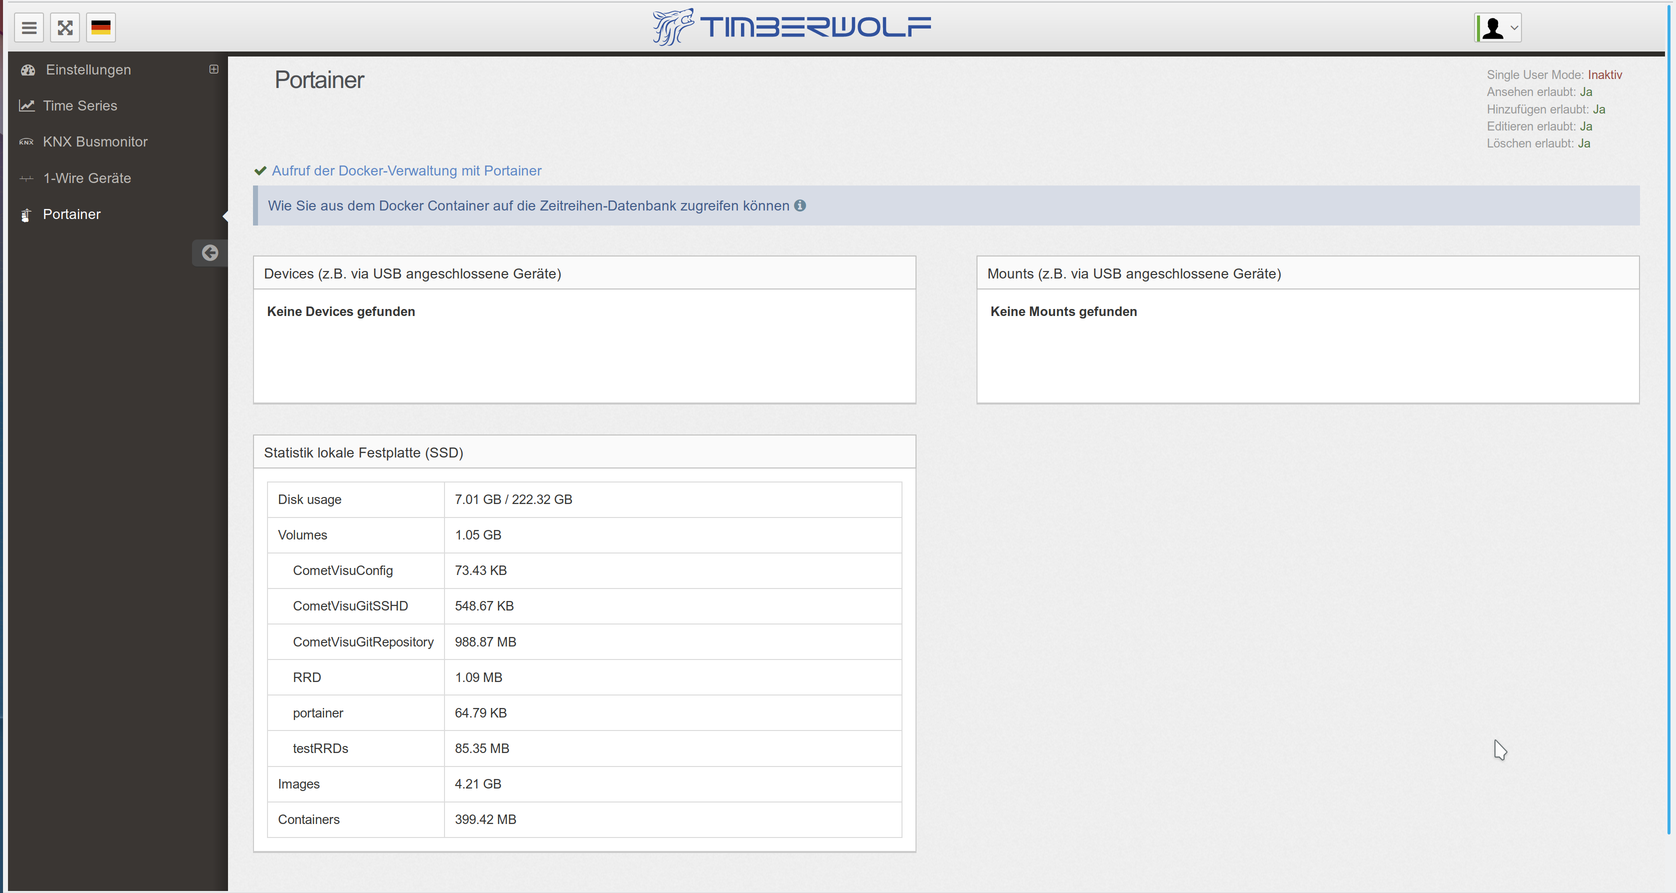1676x893 pixels.
Task: Open Einstellungen in the sidebar
Action: pos(88,70)
